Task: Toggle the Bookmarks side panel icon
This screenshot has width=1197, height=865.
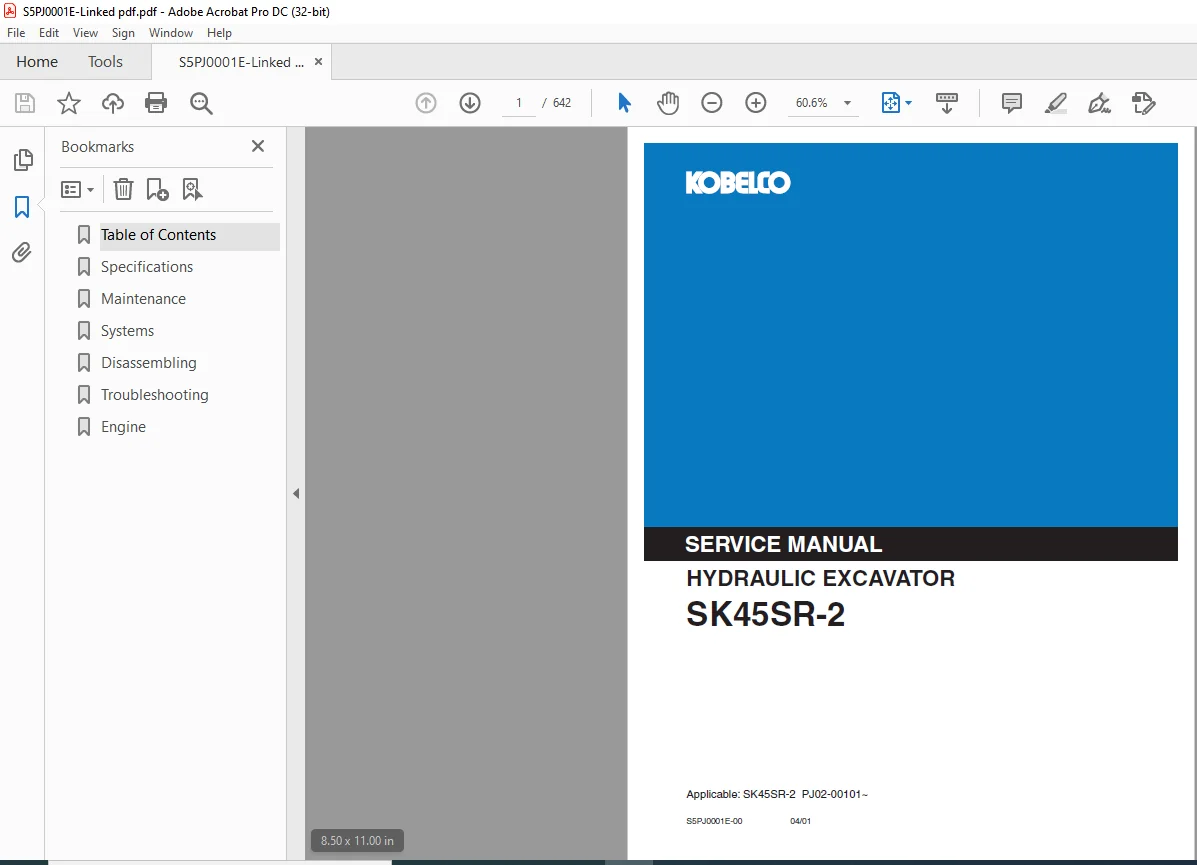Action: (x=22, y=207)
